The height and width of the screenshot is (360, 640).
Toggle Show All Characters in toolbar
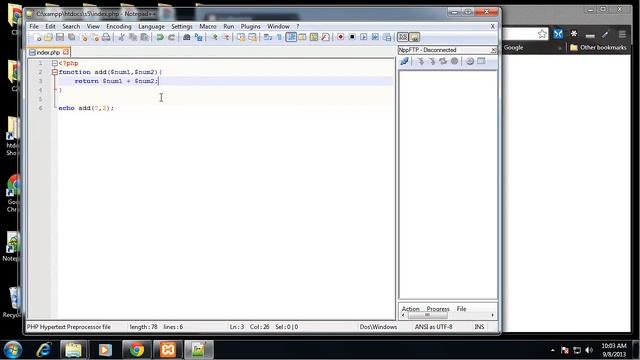(x=279, y=38)
